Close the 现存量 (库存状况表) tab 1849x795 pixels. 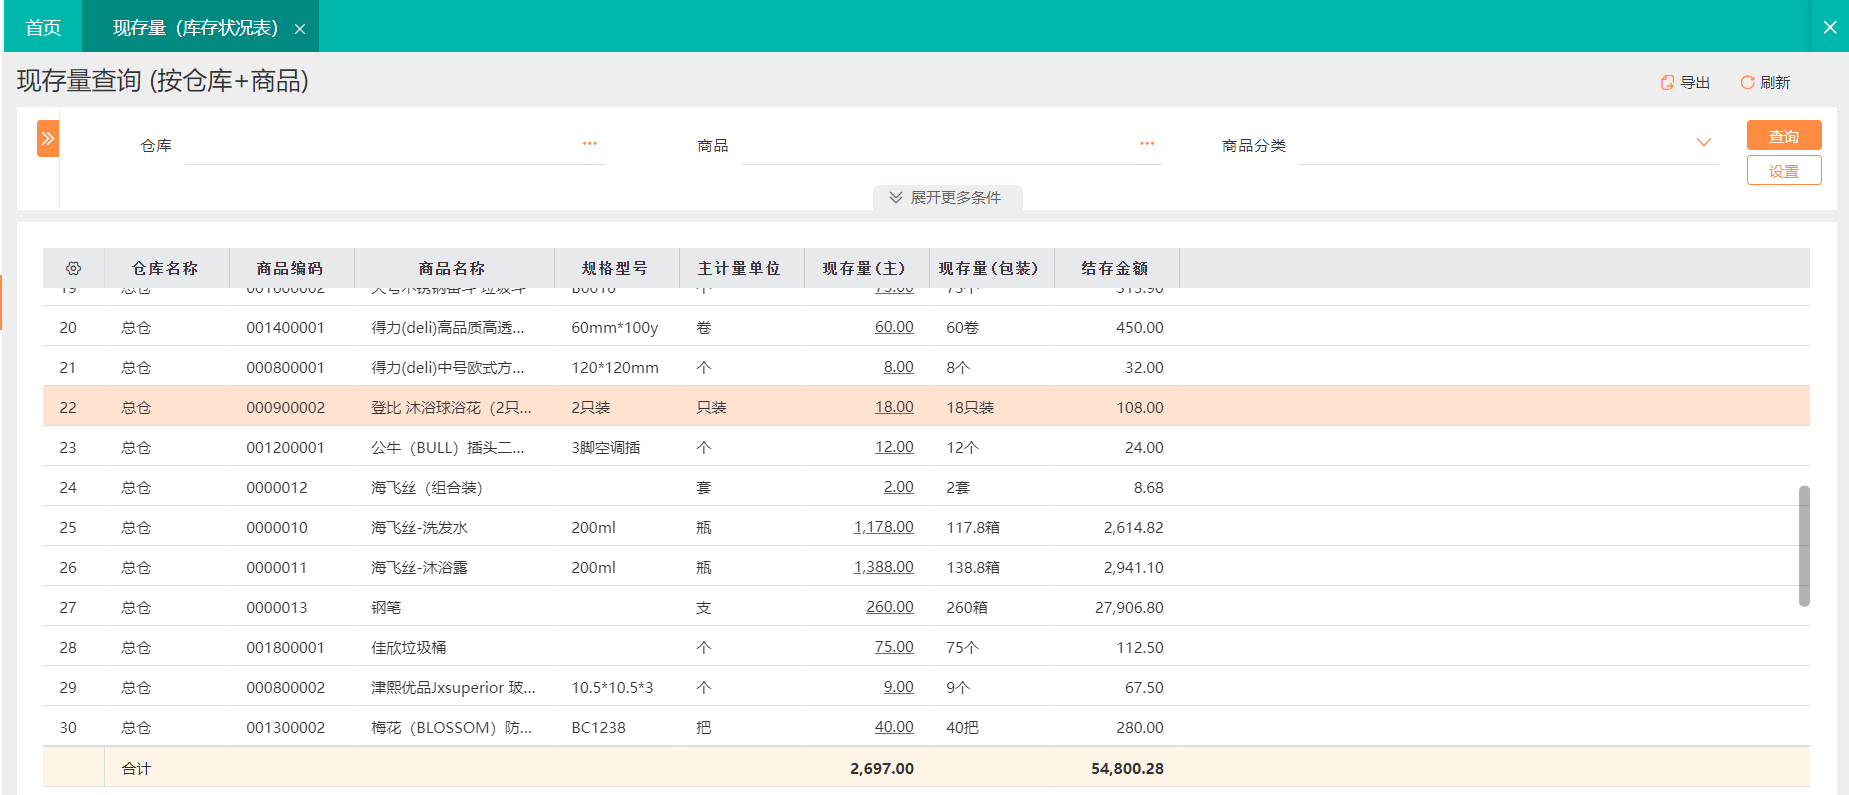(300, 29)
